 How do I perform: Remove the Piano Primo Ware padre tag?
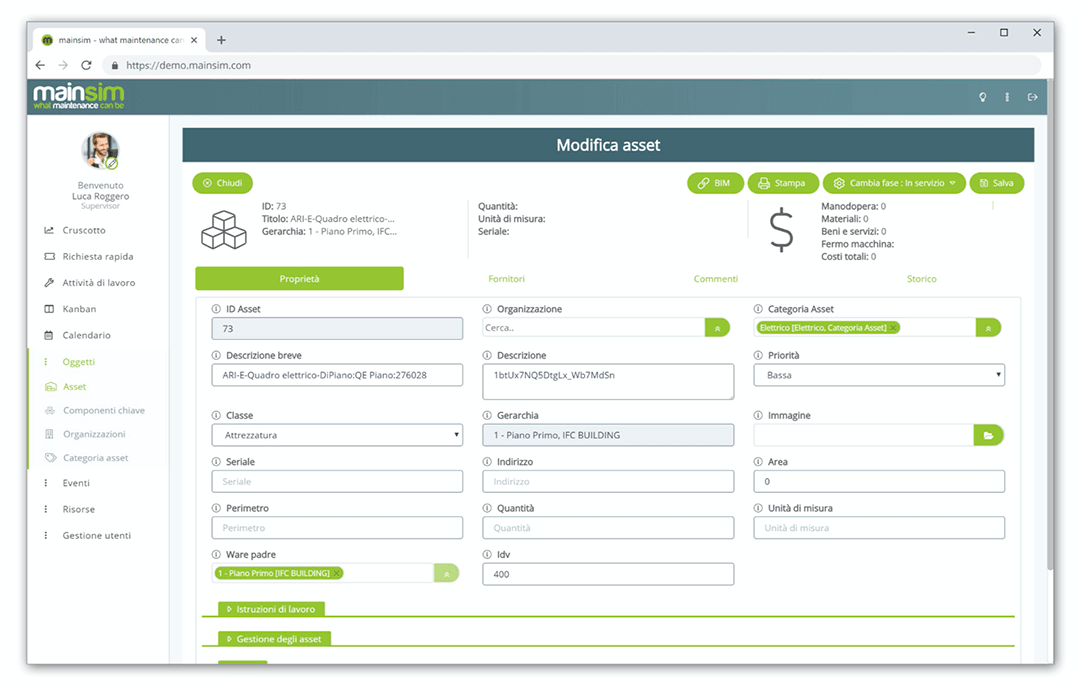336,573
